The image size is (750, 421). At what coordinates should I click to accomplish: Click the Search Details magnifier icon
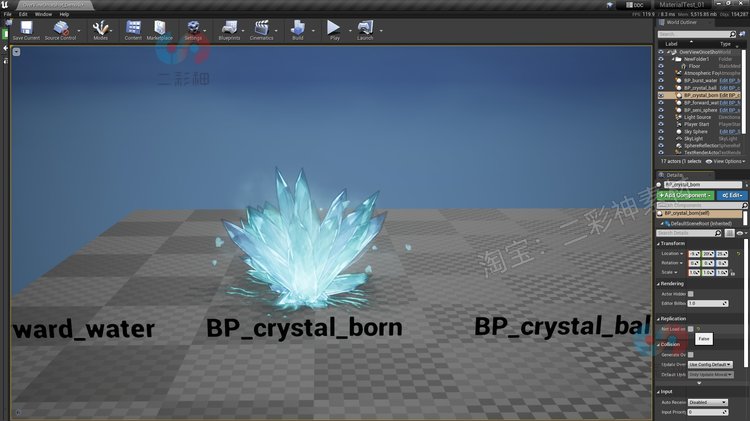coord(717,233)
